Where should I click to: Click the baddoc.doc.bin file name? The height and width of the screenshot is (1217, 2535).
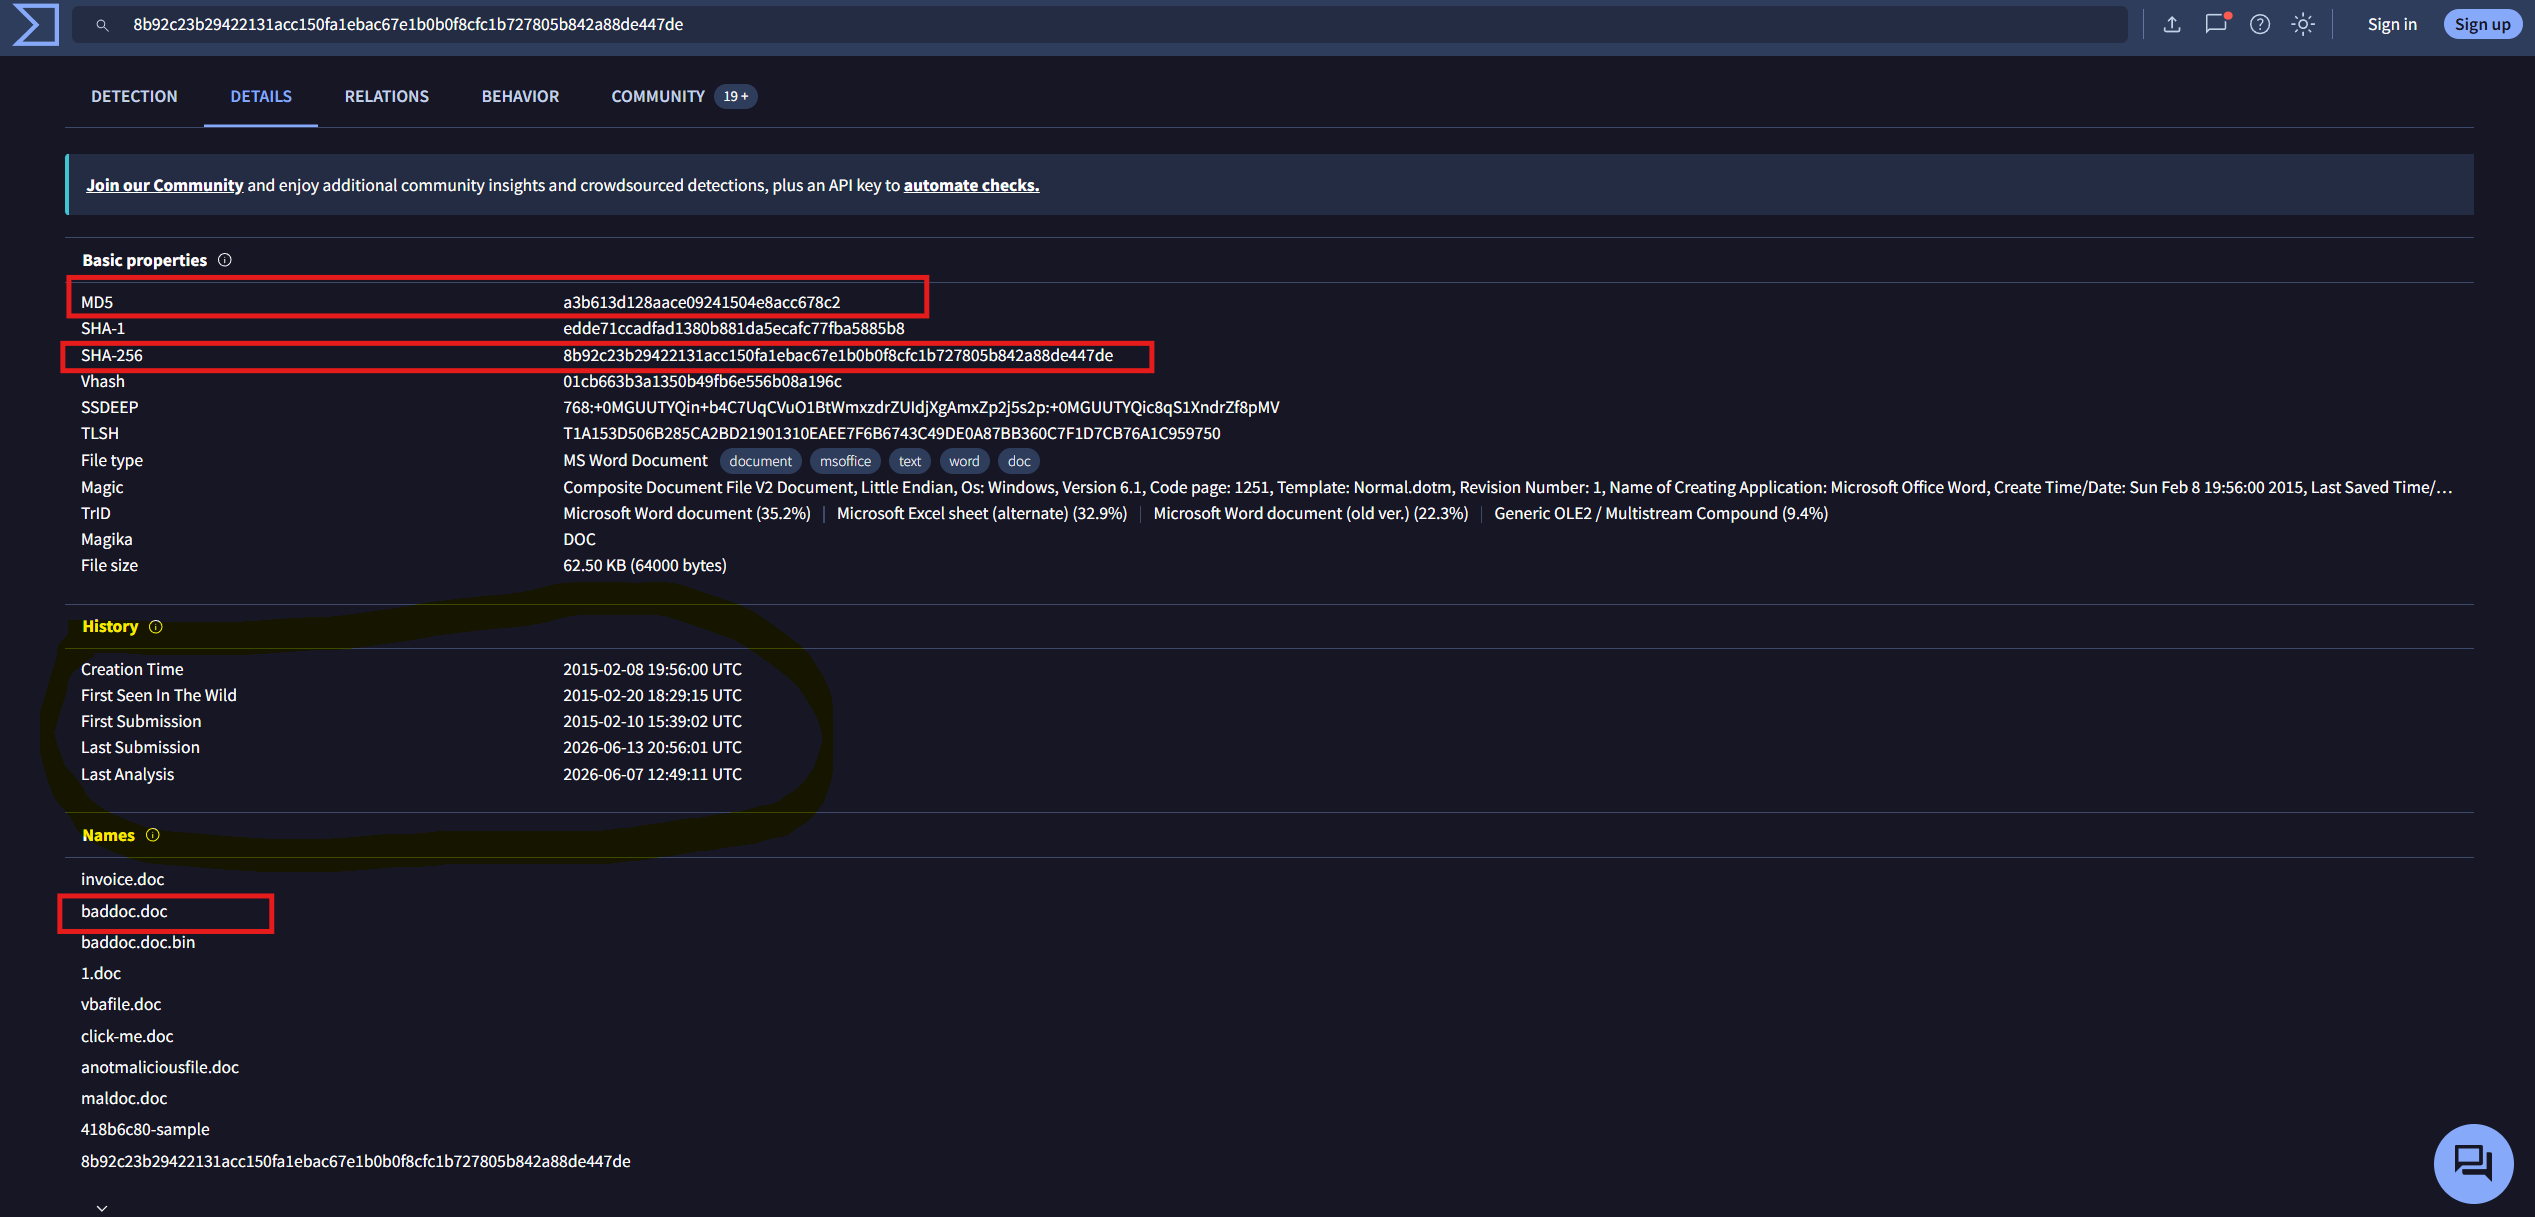click(138, 942)
